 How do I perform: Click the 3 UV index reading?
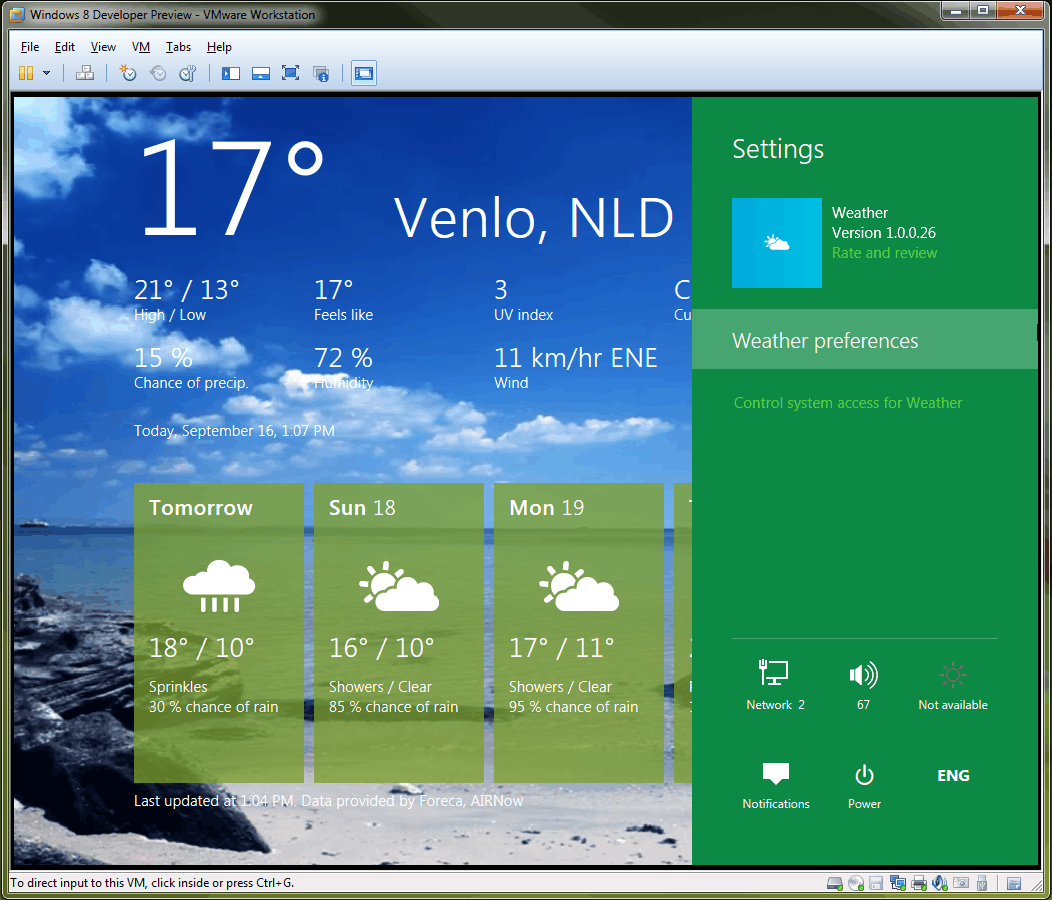pyautogui.click(x=523, y=300)
